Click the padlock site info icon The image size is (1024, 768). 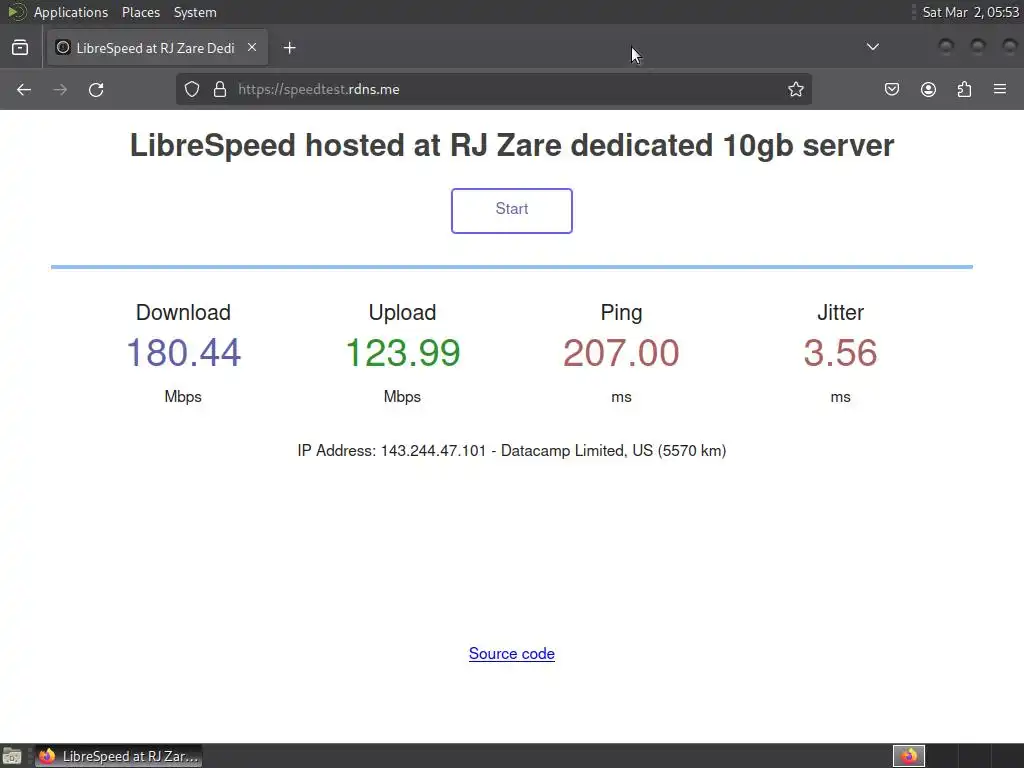click(x=220, y=89)
